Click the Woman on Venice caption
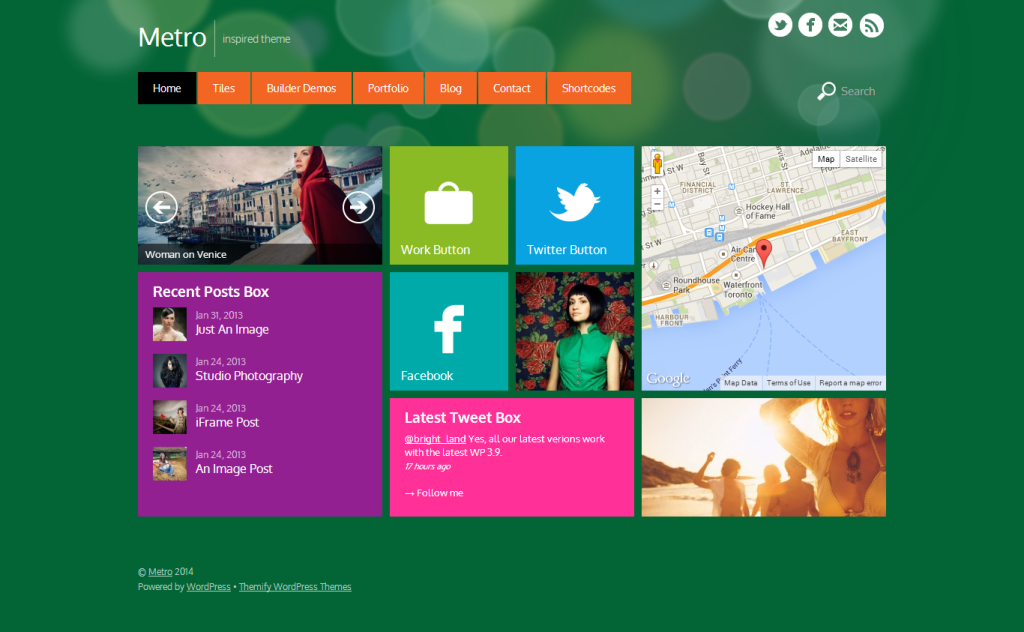Image resolution: width=1024 pixels, height=632 pixels. [x=185, y=255]
